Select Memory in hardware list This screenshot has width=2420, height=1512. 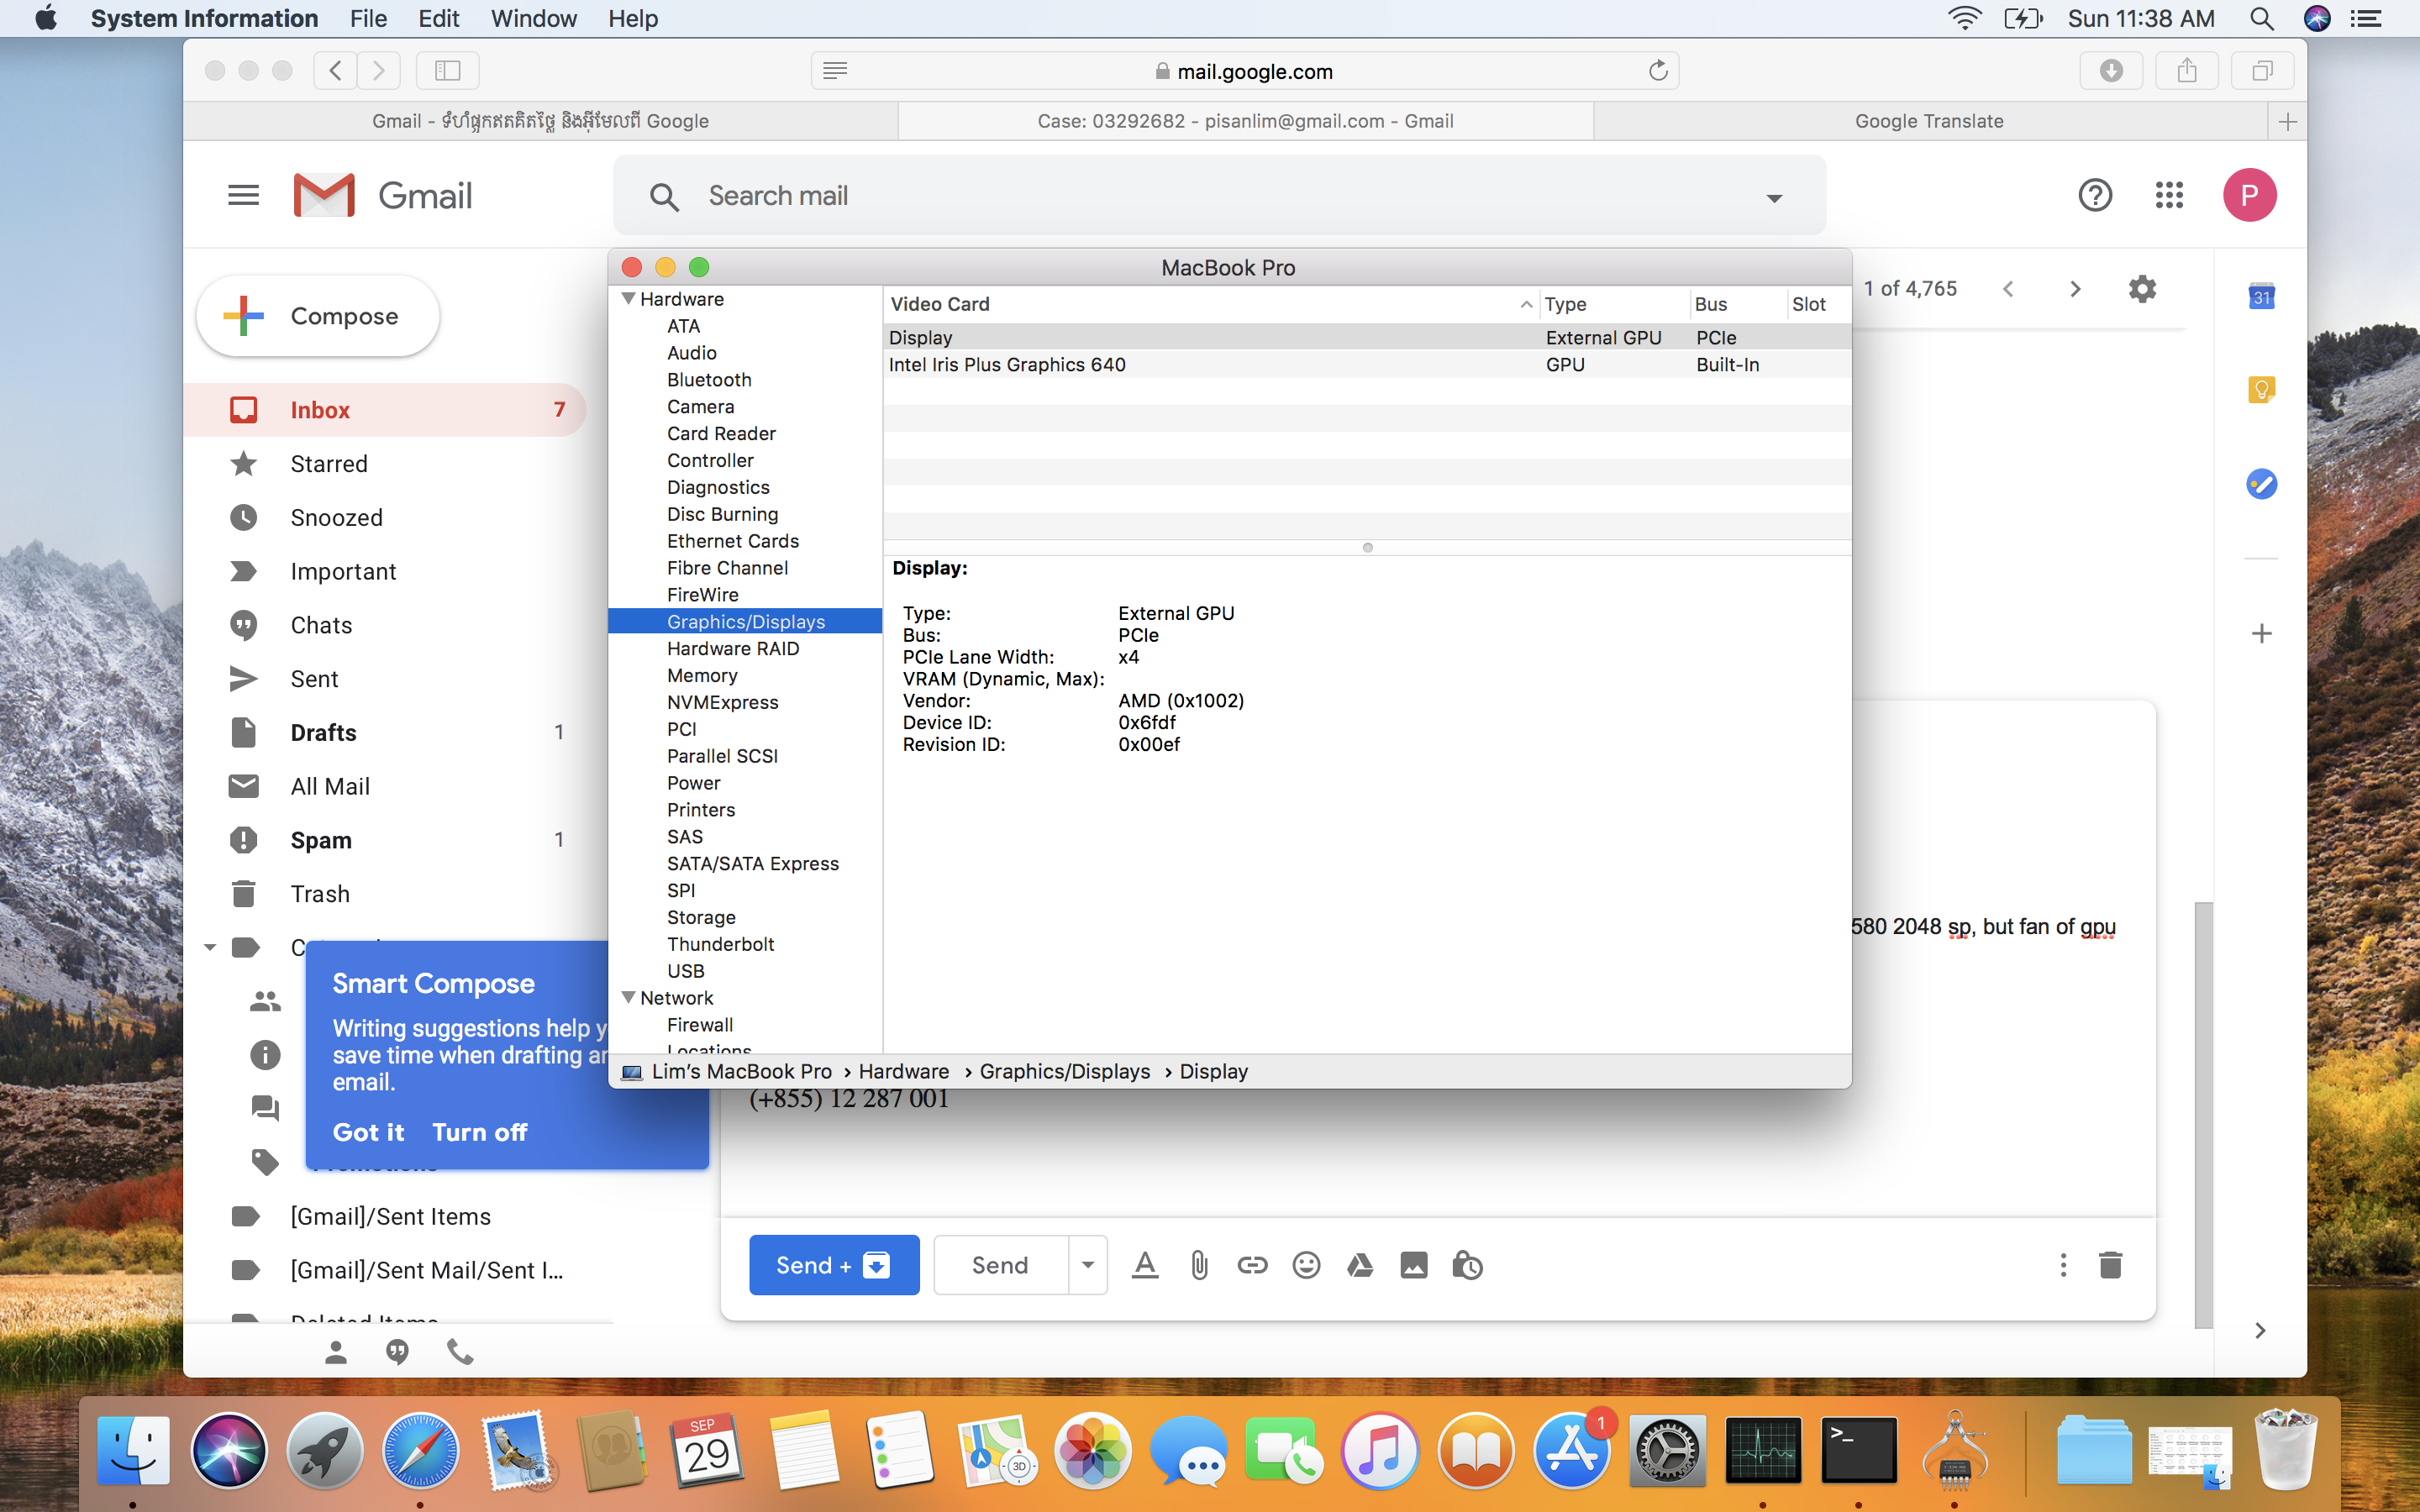pyautogui.click(x=702, y=676)
